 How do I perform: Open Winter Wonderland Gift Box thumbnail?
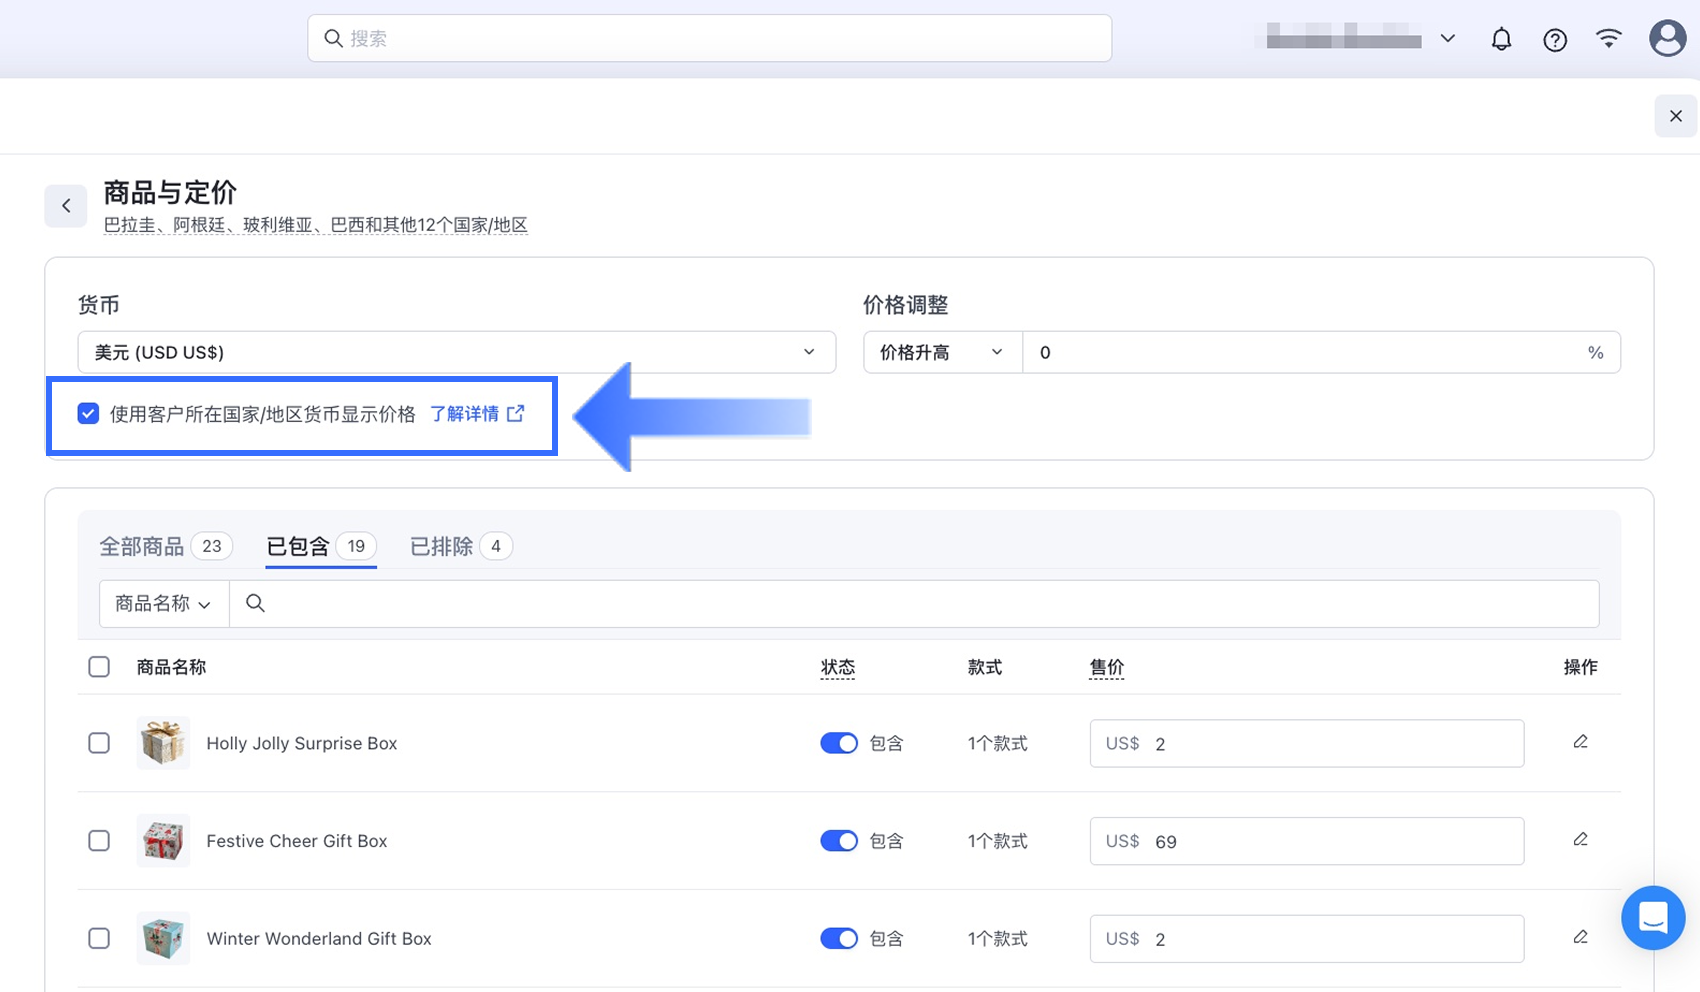(x=163, y=939)
